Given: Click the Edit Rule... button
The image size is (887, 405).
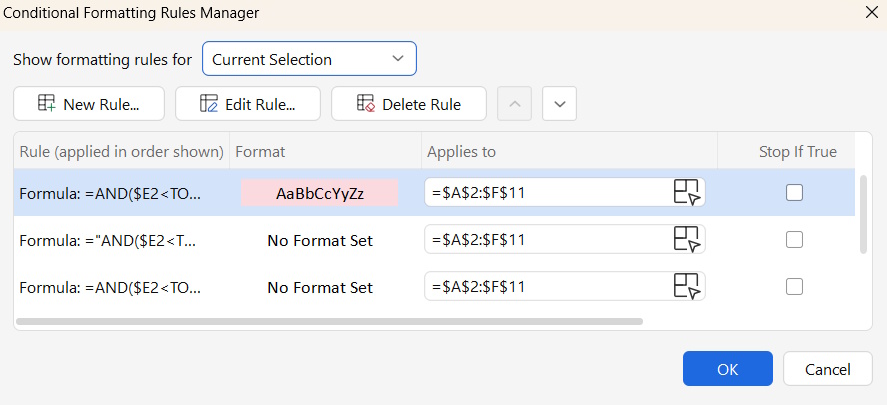Looking at the screenshot, I should tap(248, 104).
